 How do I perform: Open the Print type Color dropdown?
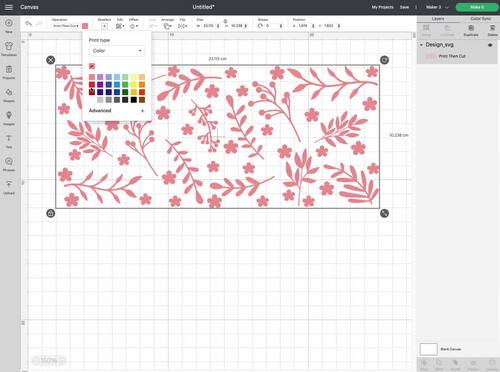pyautogui.click(x=117, y=51)
